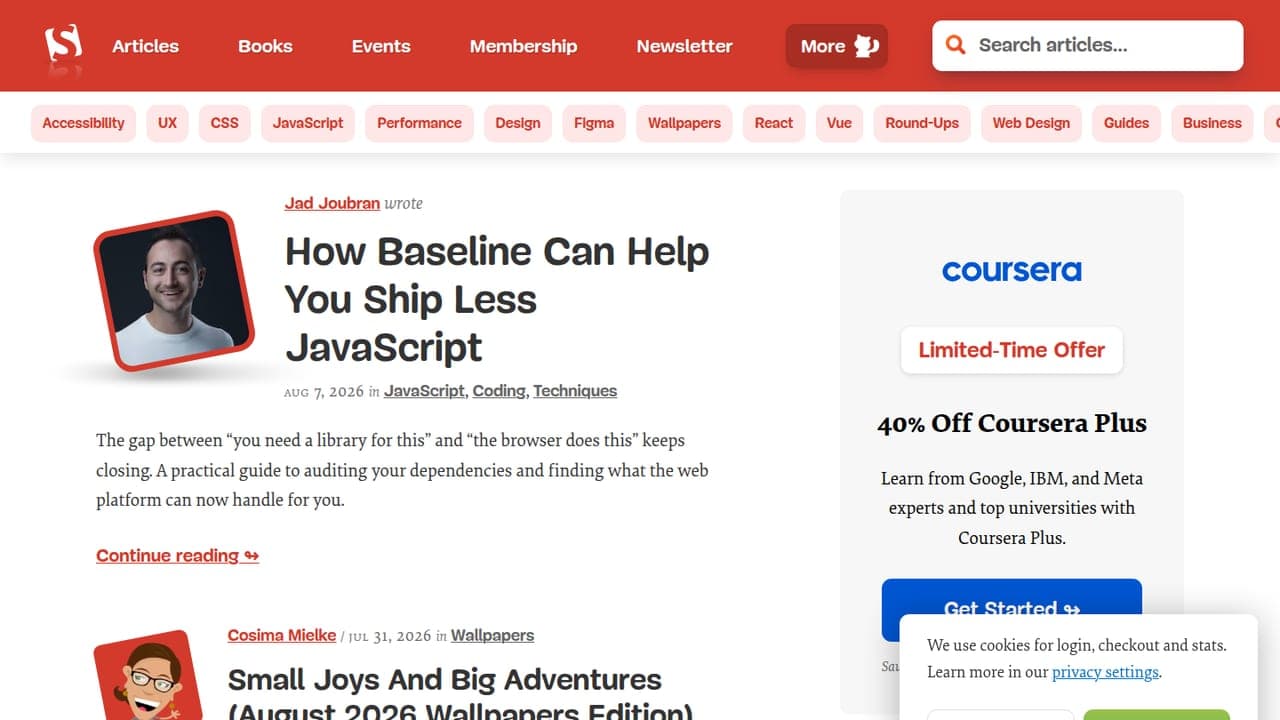This screenshot has width=1280, height=720.
Task: Open the CSS topic tag
Action: click(x=225, y=123)
